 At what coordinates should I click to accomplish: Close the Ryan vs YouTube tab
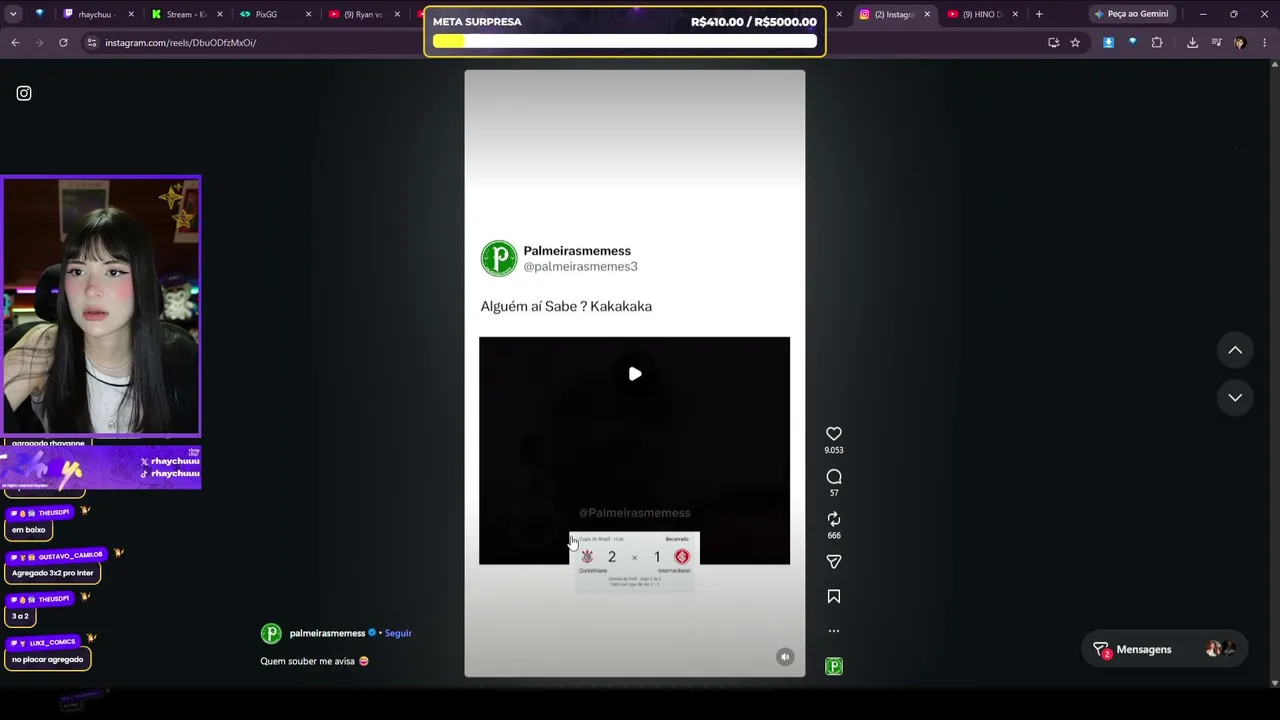(x=398, y=14)
